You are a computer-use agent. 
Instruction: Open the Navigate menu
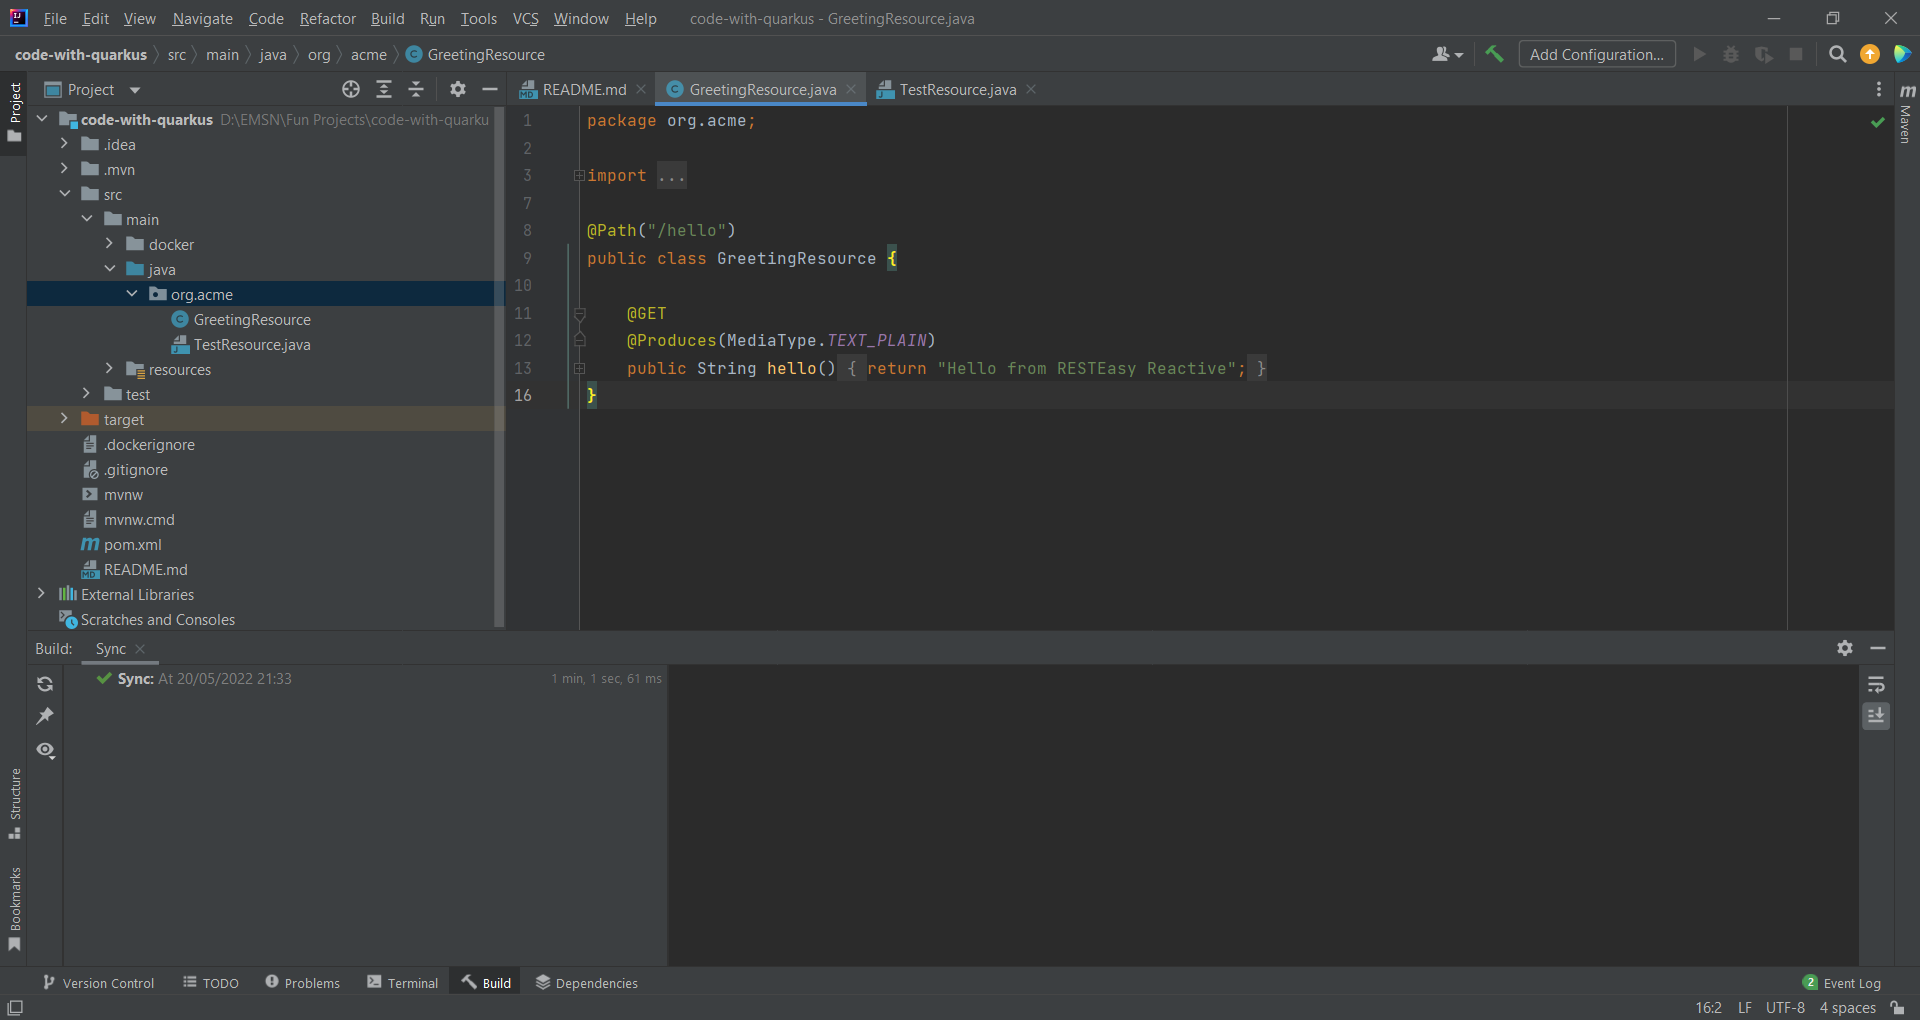[x=202, y=18]
